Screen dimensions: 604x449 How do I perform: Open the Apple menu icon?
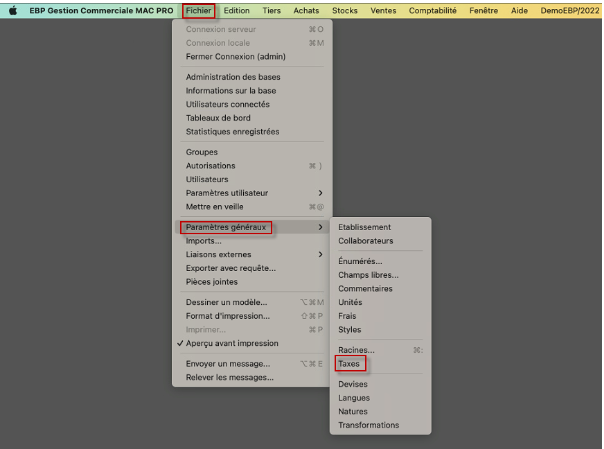(13, 10)
